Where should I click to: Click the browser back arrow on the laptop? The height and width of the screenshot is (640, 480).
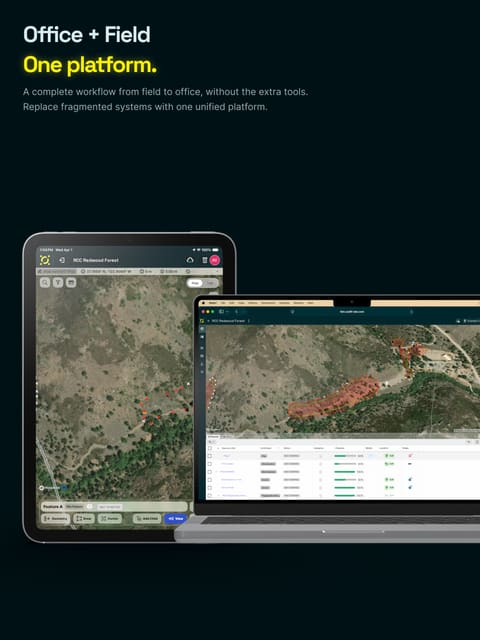click(x=236, y=311)
